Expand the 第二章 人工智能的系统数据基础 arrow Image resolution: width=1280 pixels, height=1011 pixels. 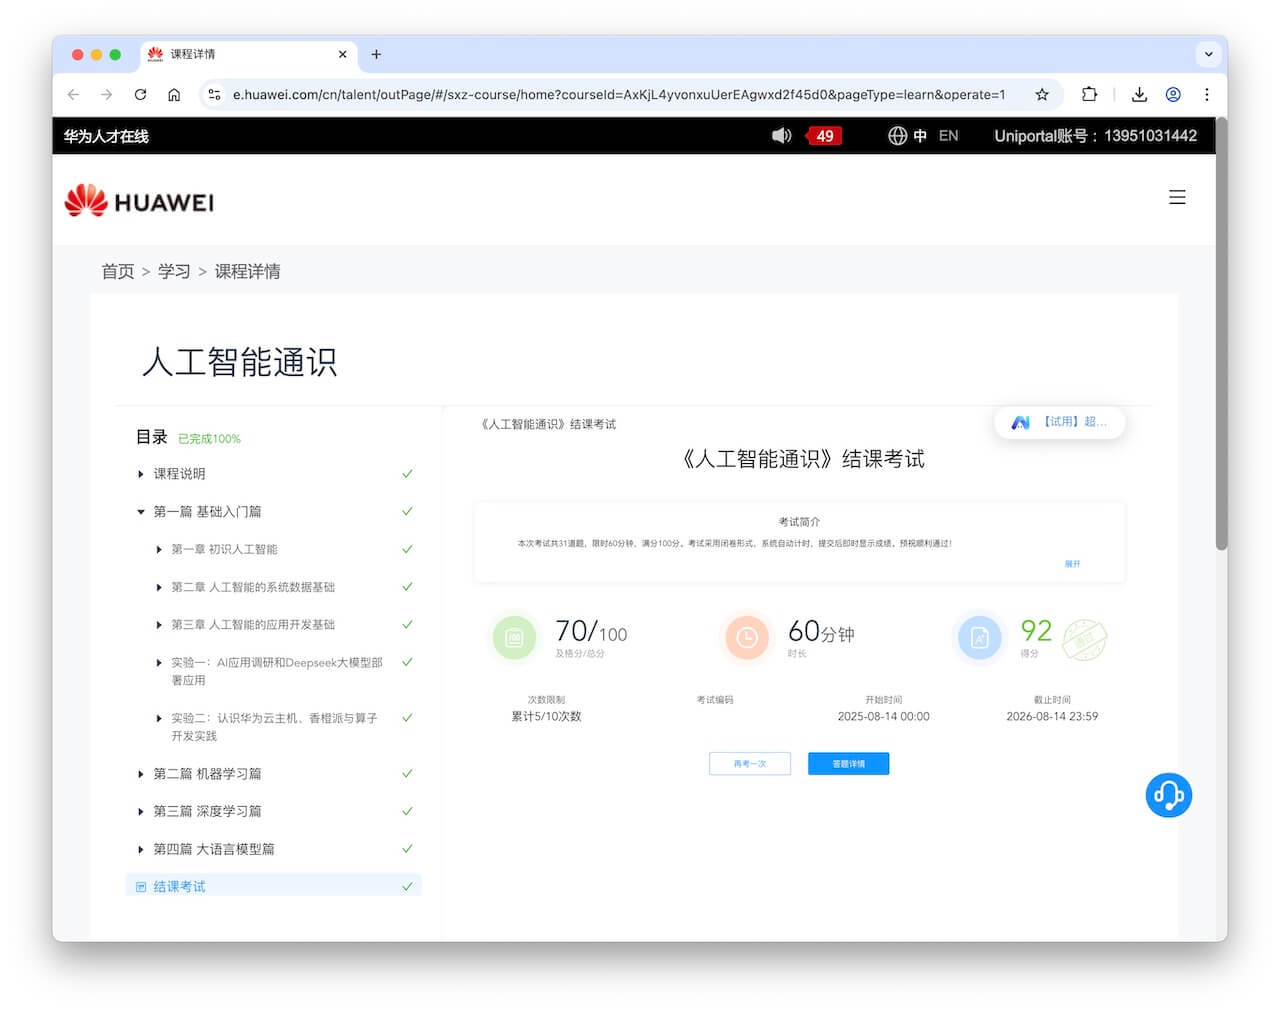158,587
